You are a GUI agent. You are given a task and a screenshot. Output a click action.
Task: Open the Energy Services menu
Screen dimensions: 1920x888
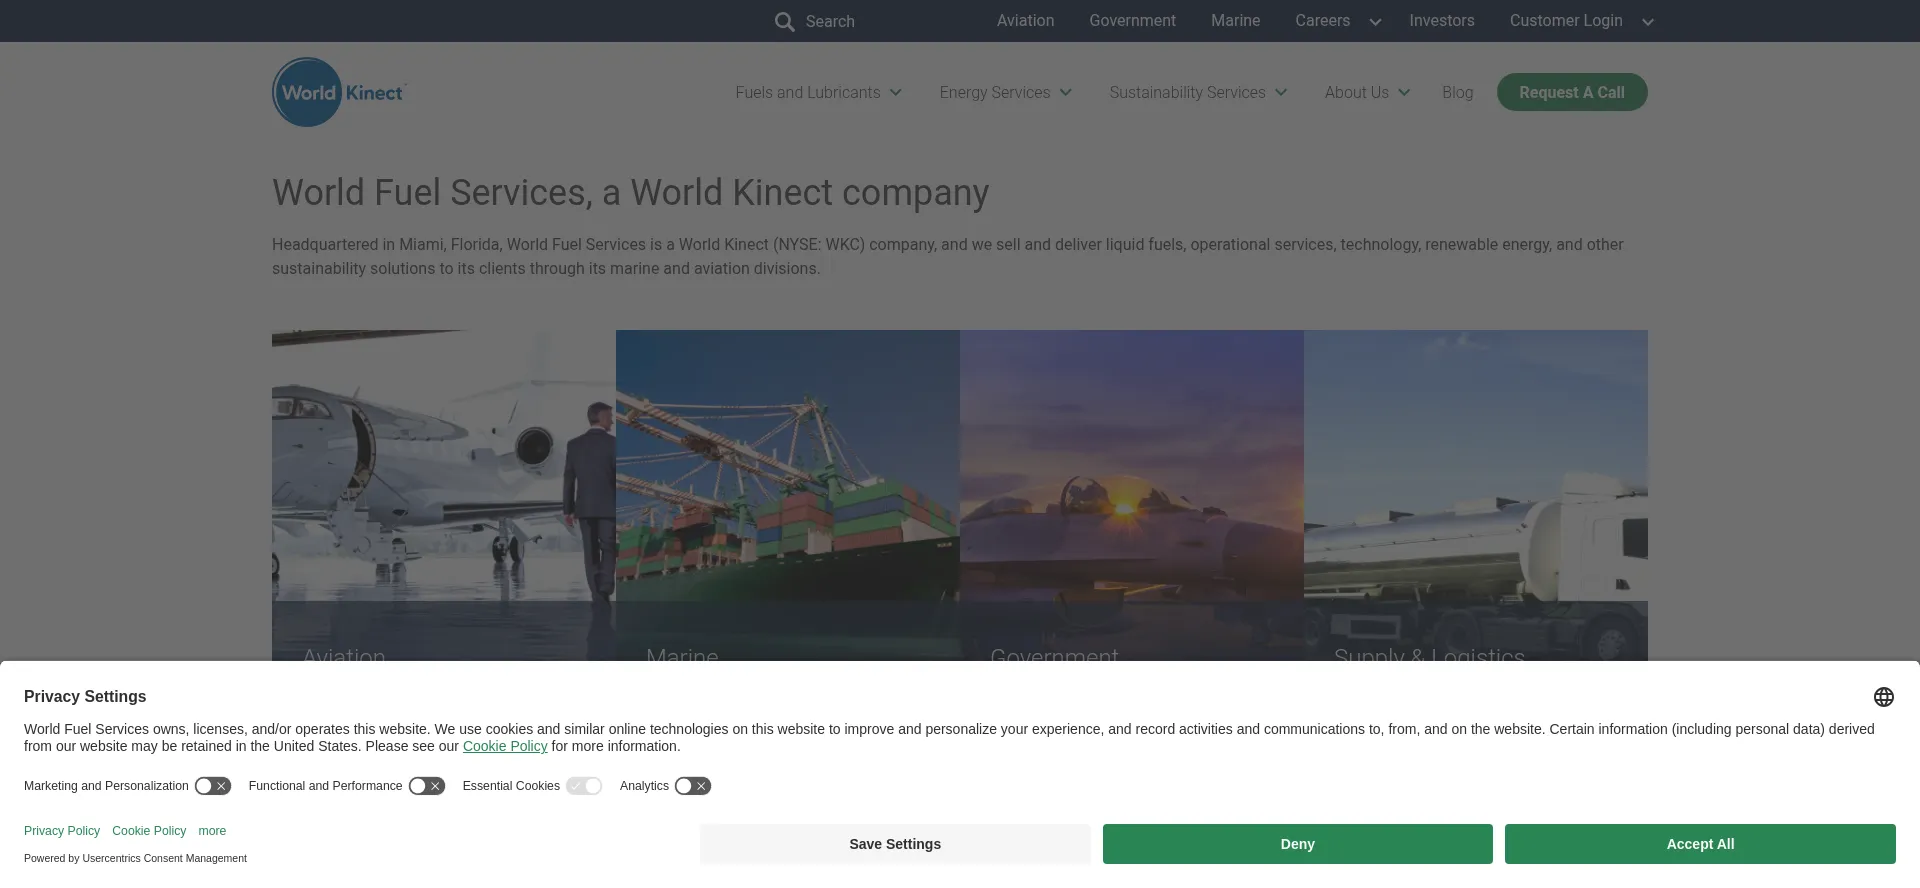click(x=1005, y=92)
